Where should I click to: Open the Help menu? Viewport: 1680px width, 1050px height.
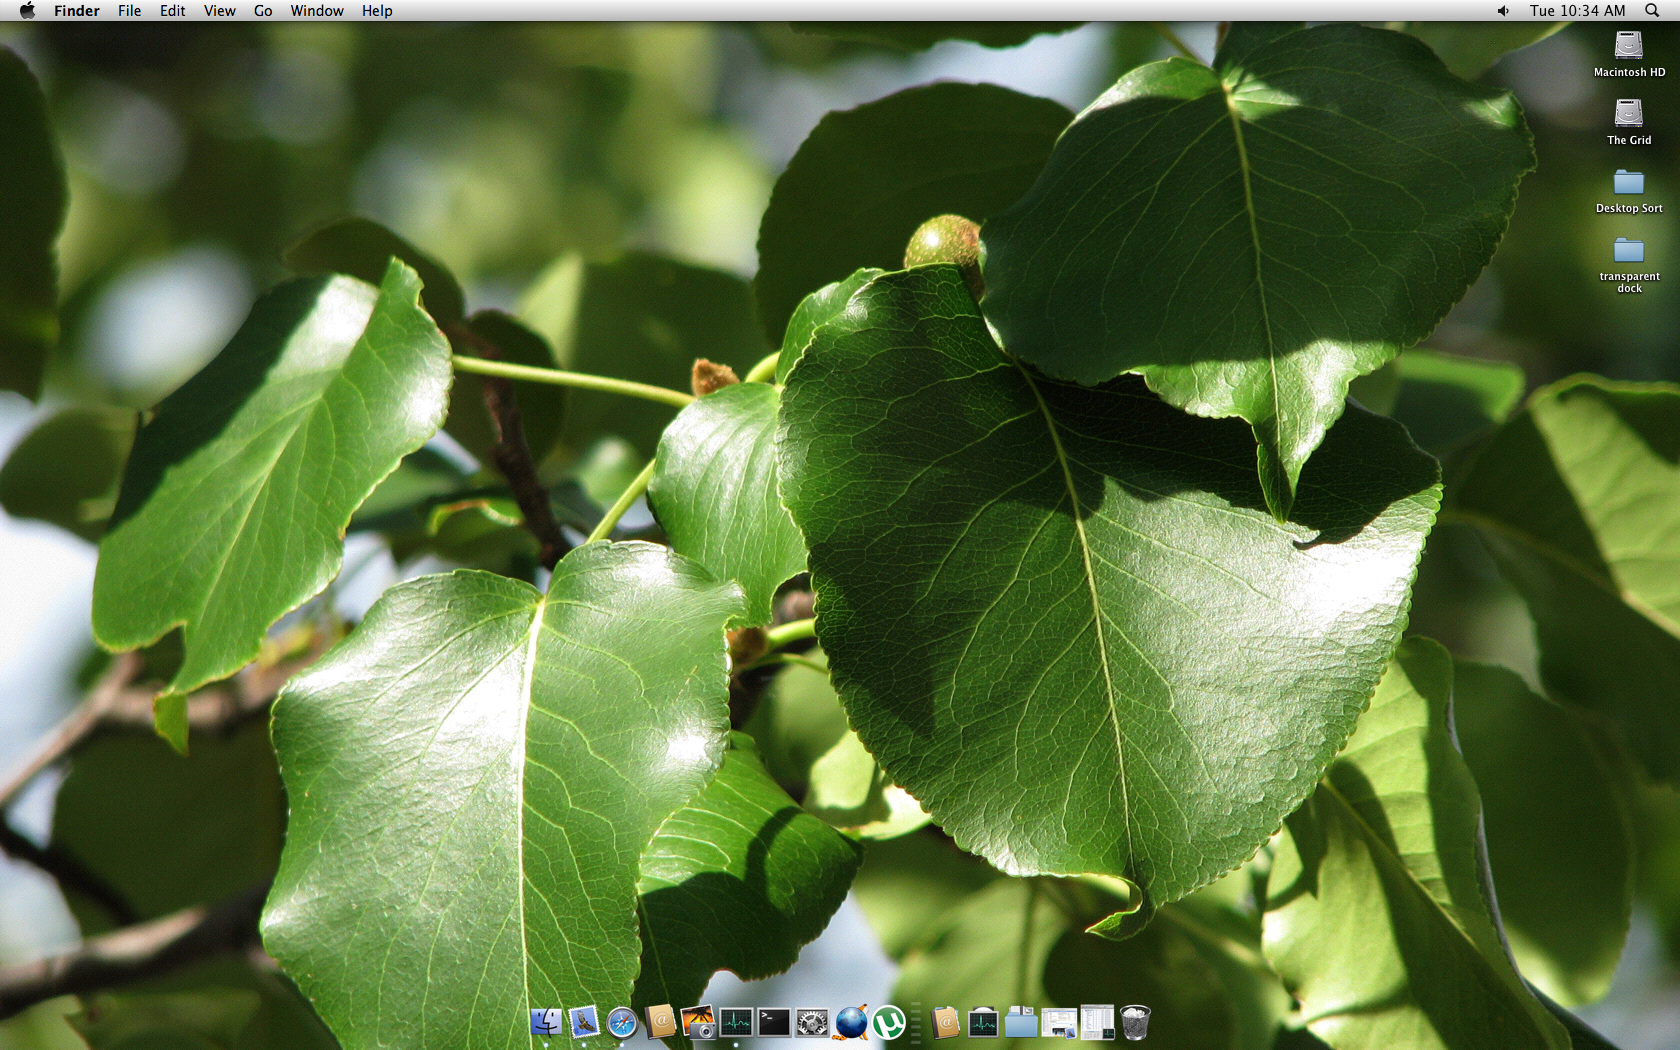(x=377, y=10)
